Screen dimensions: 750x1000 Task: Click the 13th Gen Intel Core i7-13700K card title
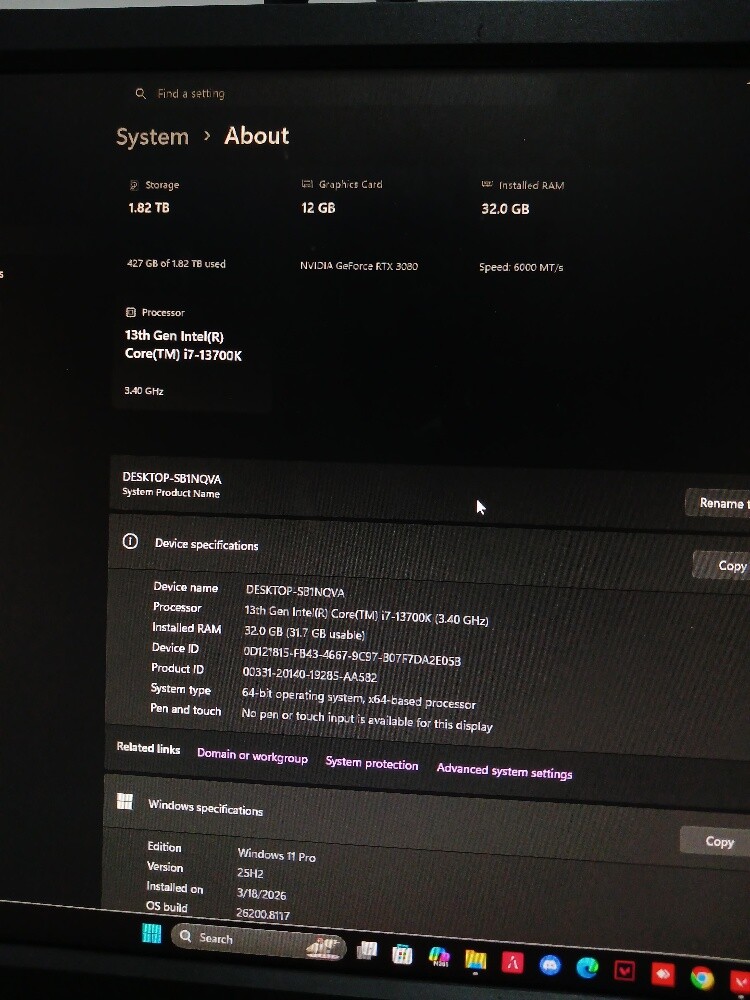pyautogui.click(x=183, y=346)
